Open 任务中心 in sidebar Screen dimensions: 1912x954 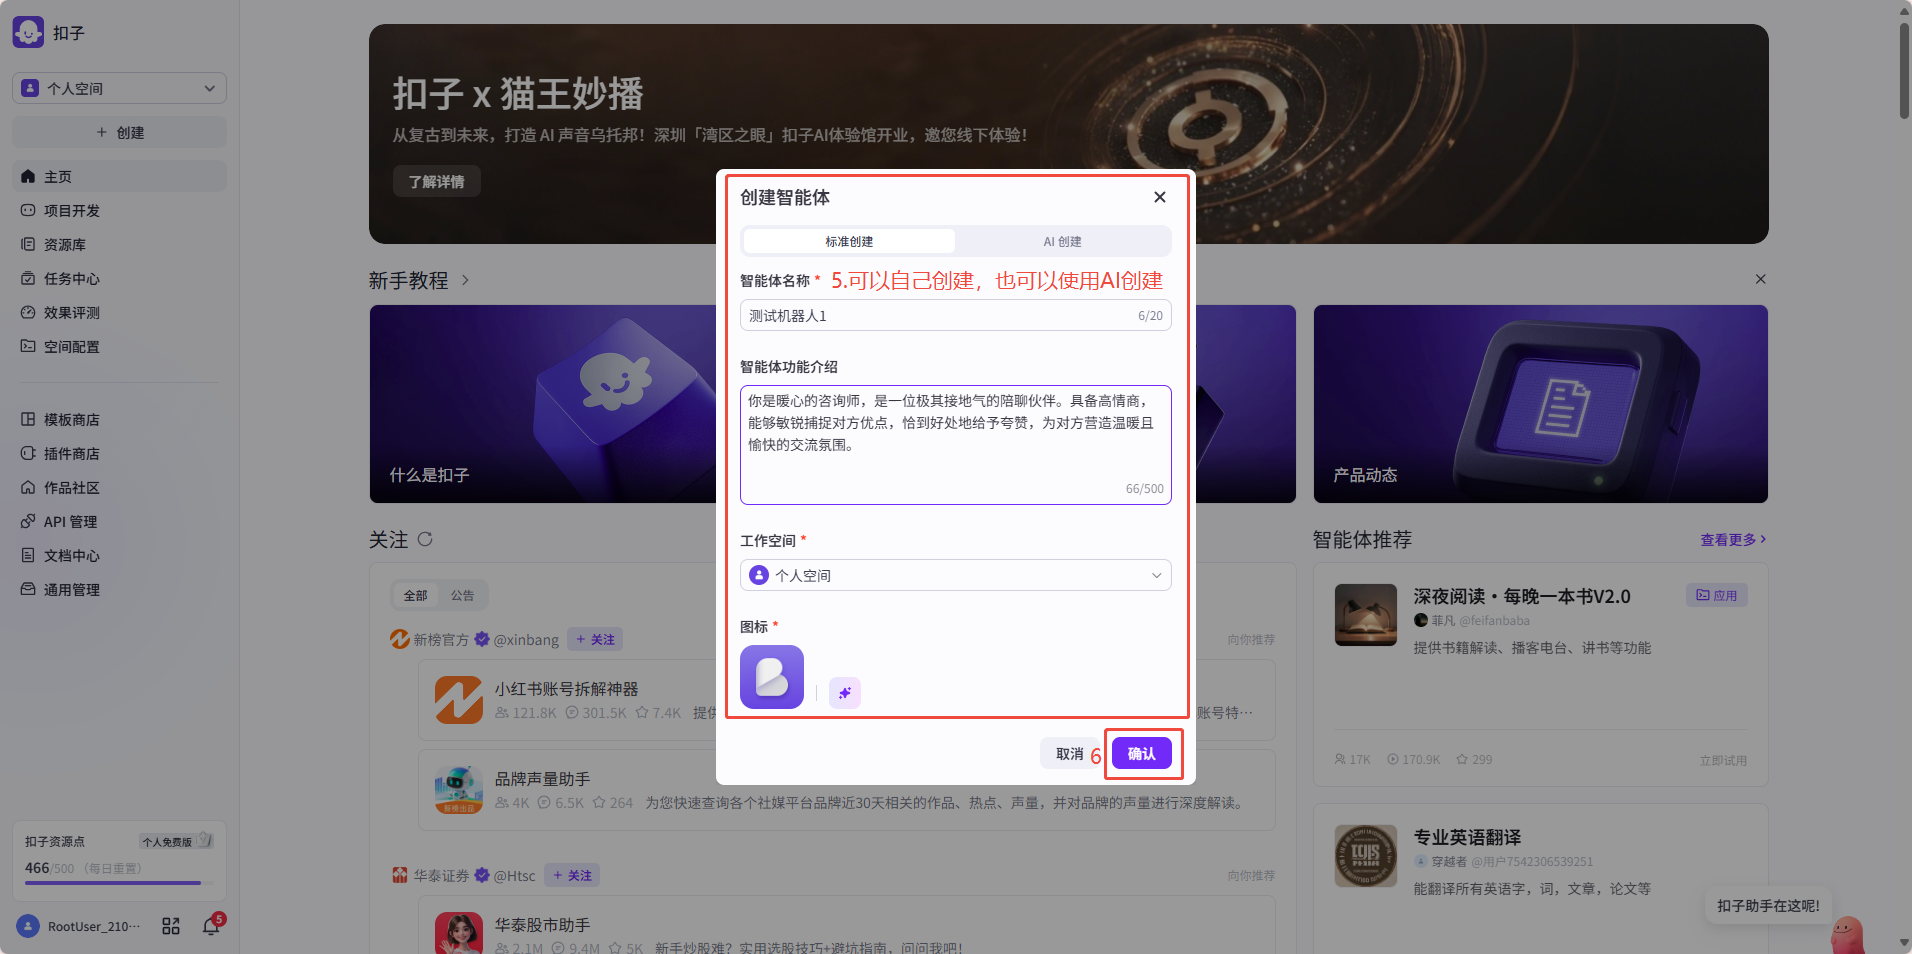(119, 278)
